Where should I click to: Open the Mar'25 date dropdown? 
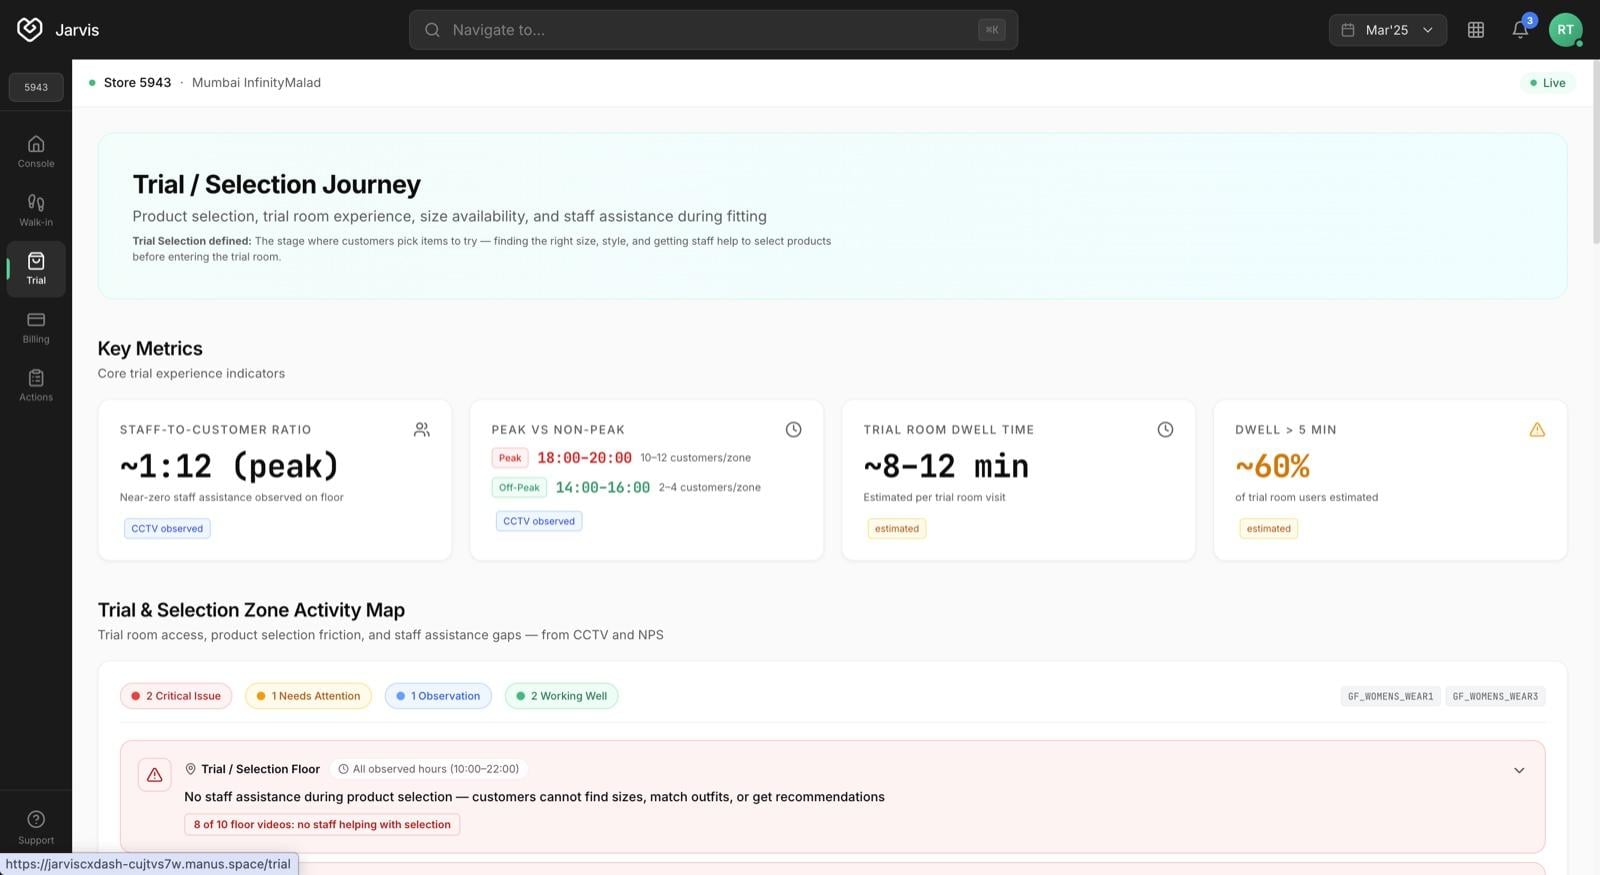(x=1387, y=30)
